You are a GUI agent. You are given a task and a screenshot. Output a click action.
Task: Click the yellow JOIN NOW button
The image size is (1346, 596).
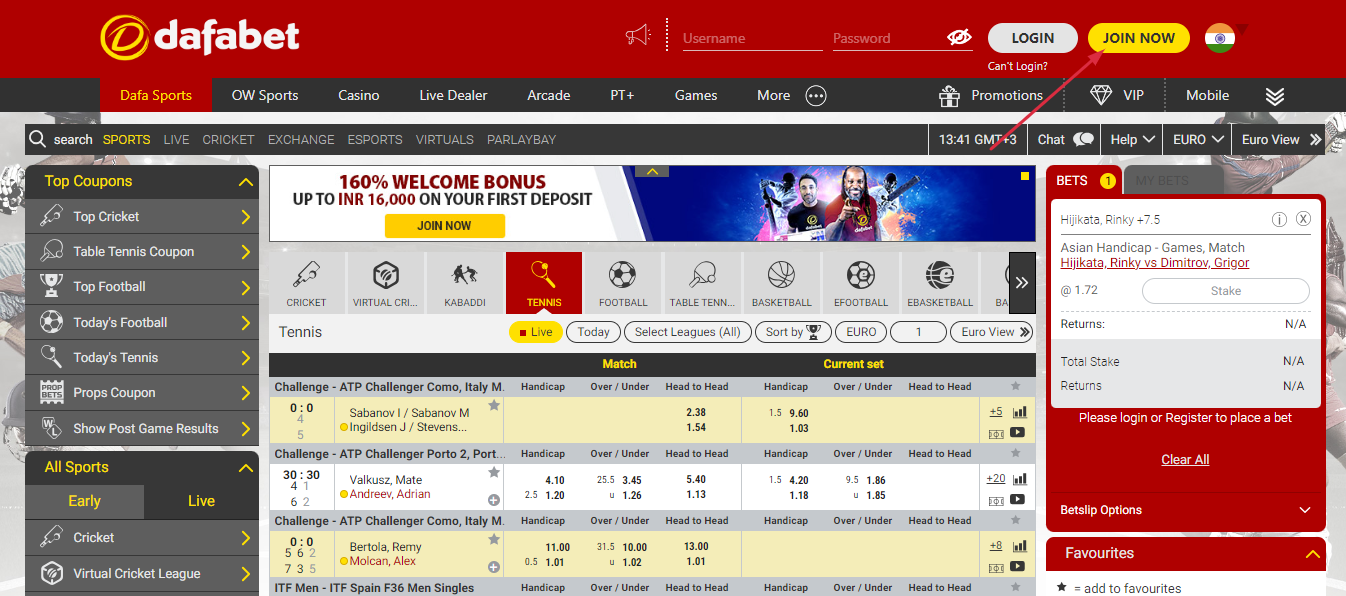pos(1138,38)
